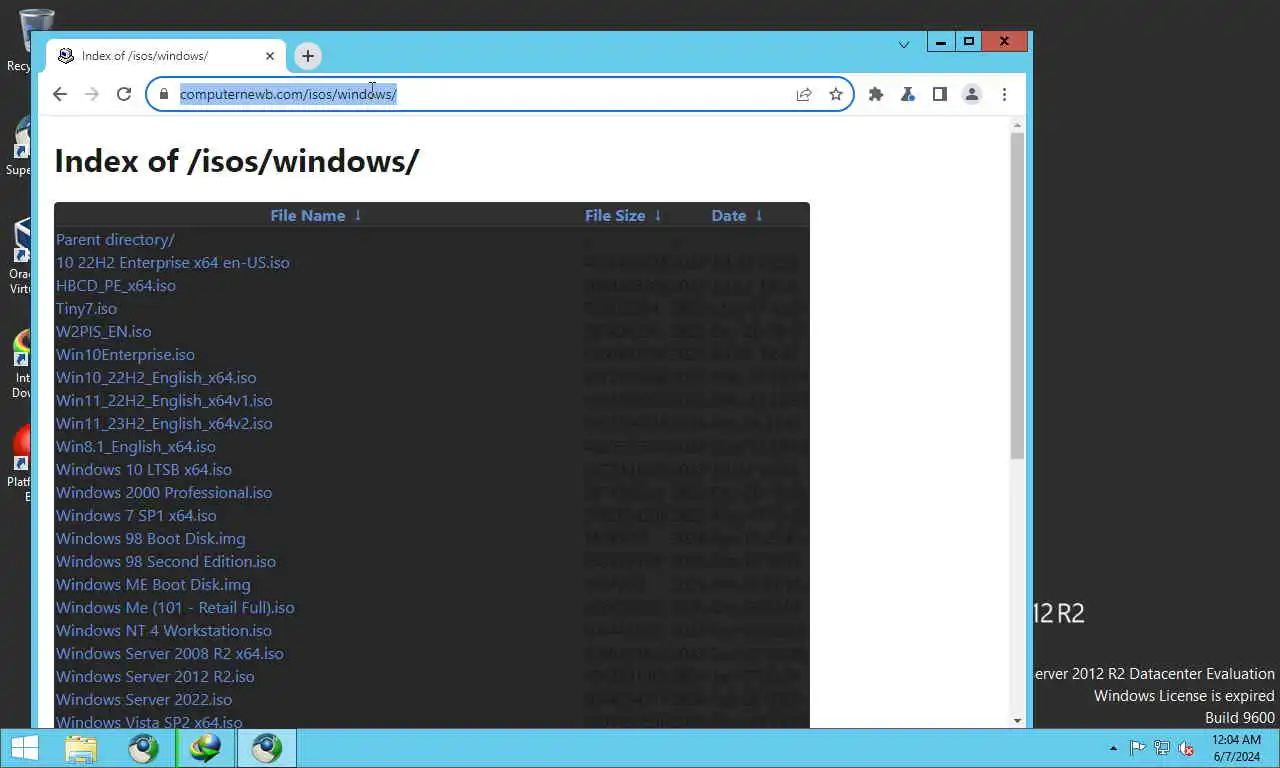
Task: Select the Index of /isos/windows/ tab
Action: click(x=166, y=56)
